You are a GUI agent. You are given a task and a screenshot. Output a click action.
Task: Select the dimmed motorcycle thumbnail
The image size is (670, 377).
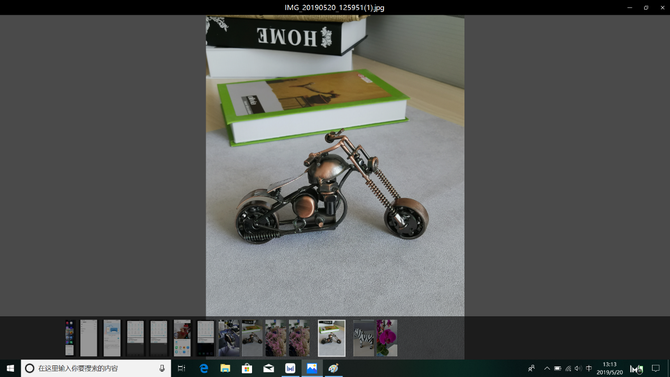click(252, 338)
